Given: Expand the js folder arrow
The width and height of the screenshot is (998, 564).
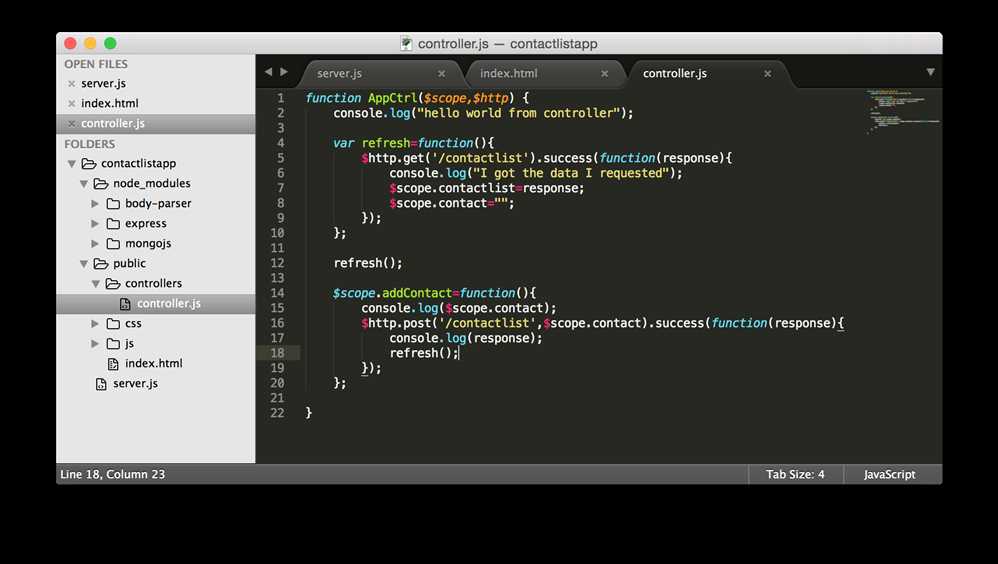Looking at the screenshot, I should [x=95, y=344].
